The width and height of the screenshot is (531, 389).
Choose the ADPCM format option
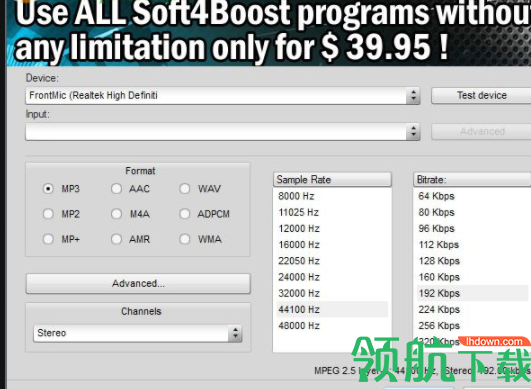click(x=185, y=214)
